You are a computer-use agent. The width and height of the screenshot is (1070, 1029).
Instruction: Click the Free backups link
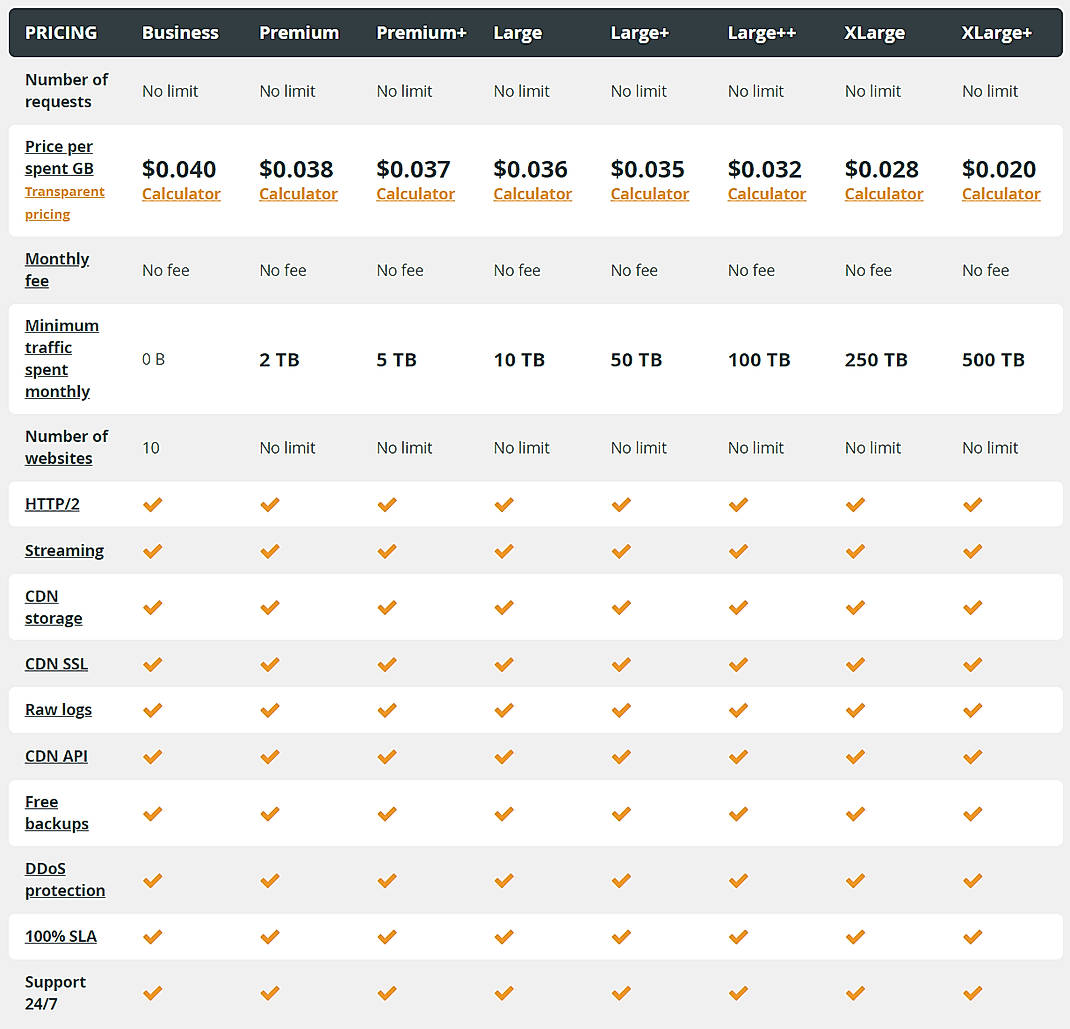pyautogui.click(x=57, y=812)
